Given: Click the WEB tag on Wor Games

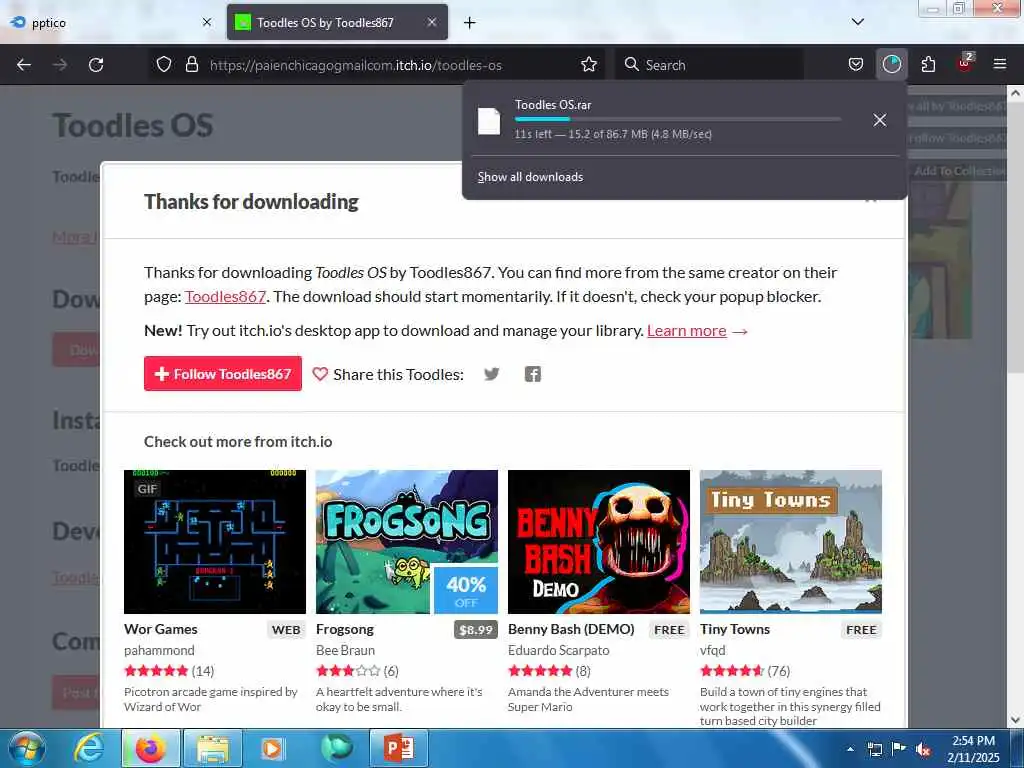Looking at the screenshot, I should [x=286, y=630].
